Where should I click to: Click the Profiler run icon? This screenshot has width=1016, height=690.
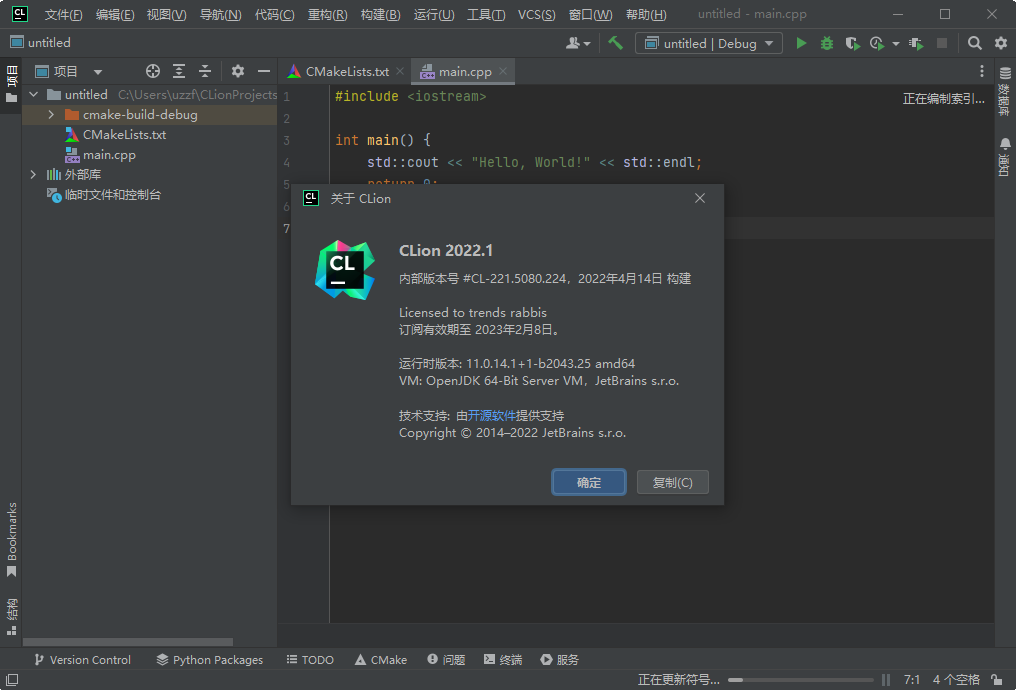(877, 43)
